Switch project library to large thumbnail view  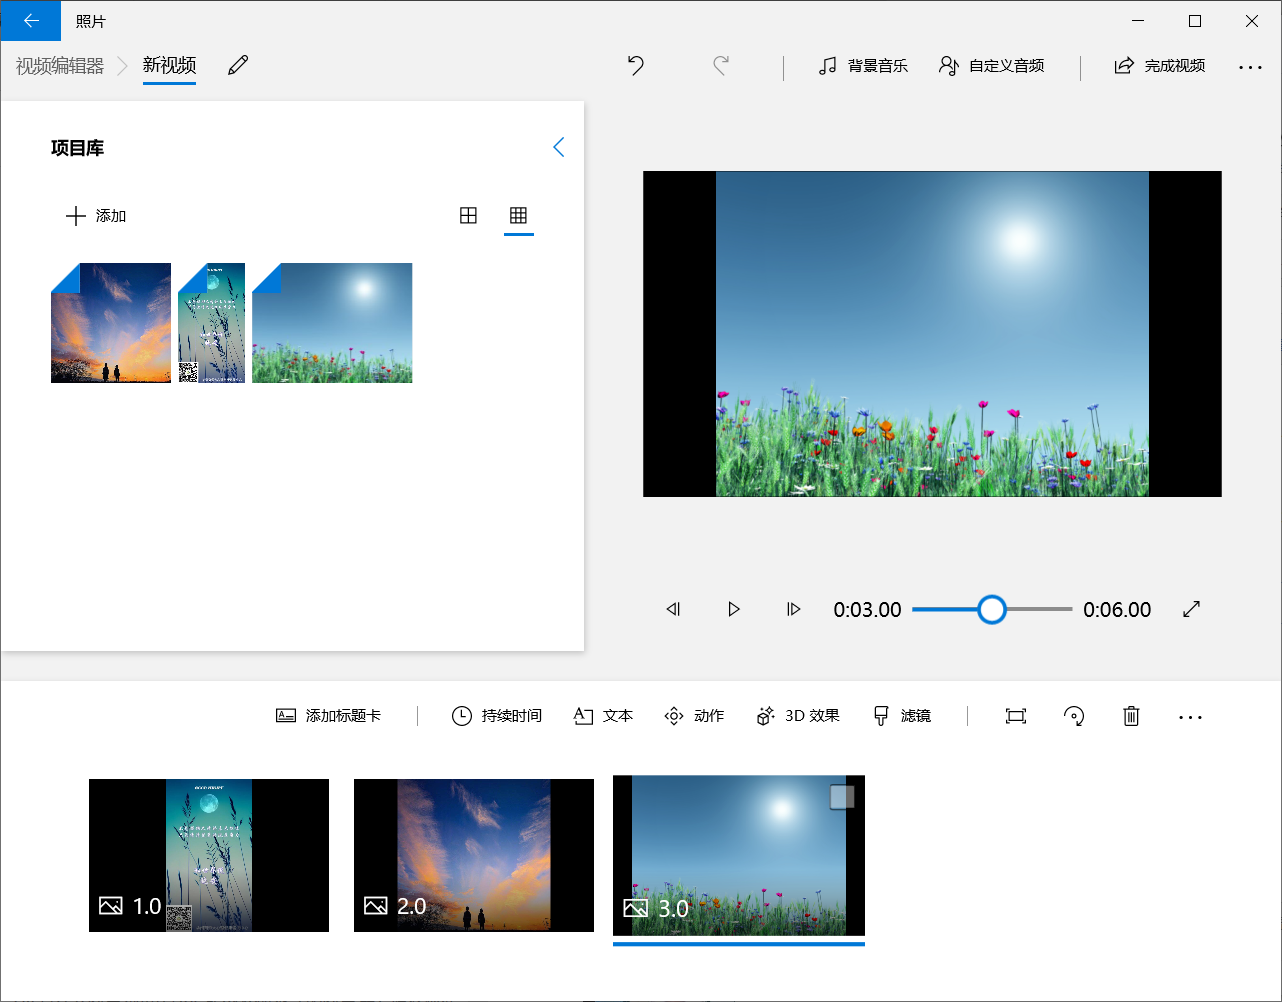click(468, 214)
